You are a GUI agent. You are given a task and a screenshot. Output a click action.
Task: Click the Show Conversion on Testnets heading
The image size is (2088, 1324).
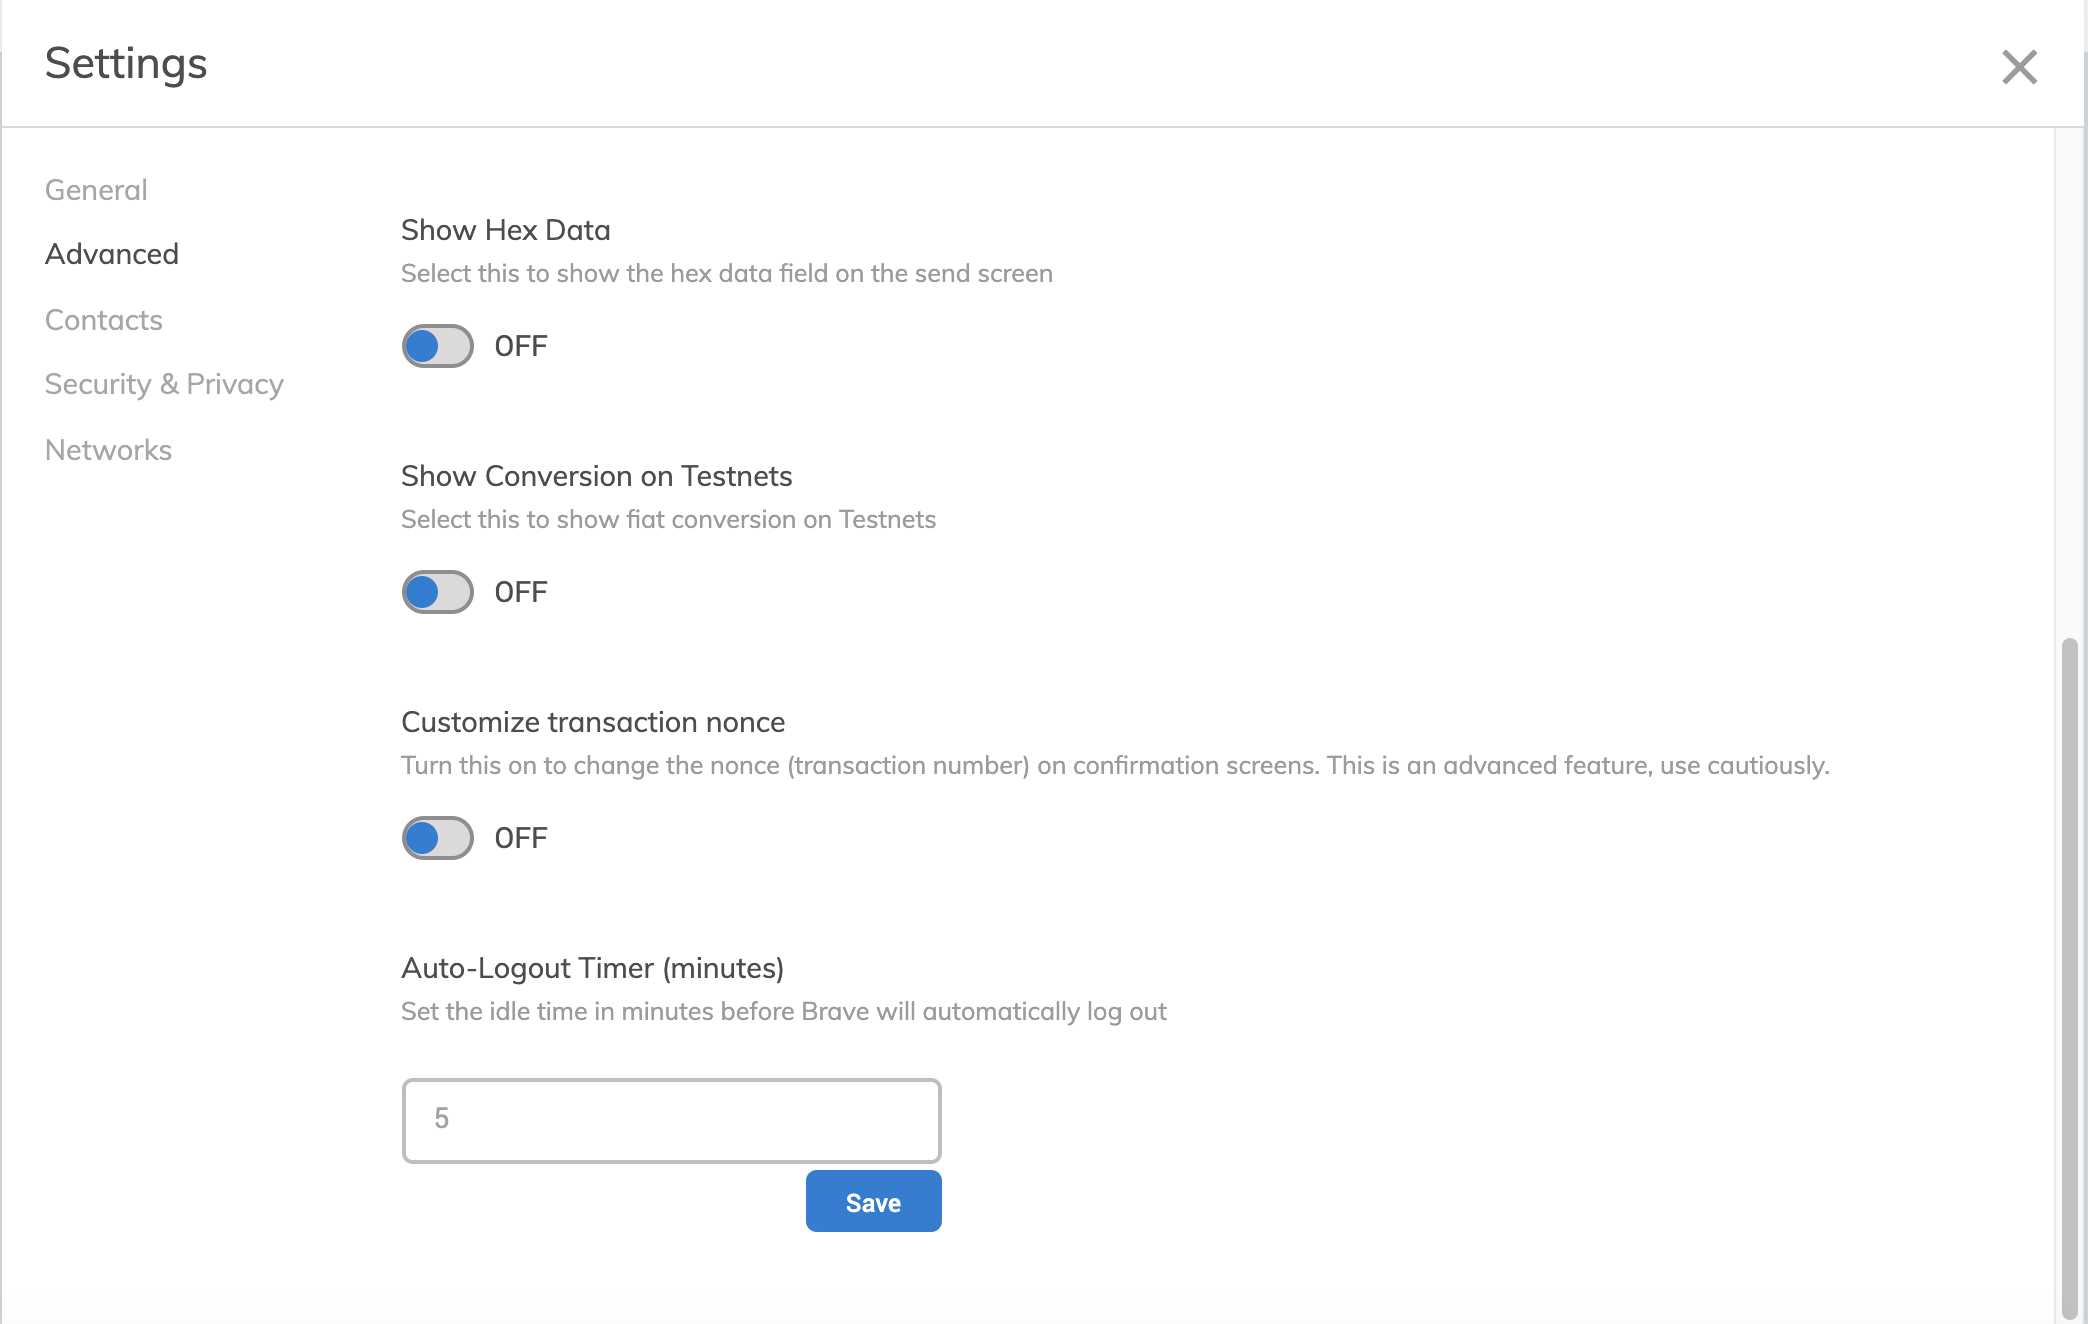tap(596, 476)
